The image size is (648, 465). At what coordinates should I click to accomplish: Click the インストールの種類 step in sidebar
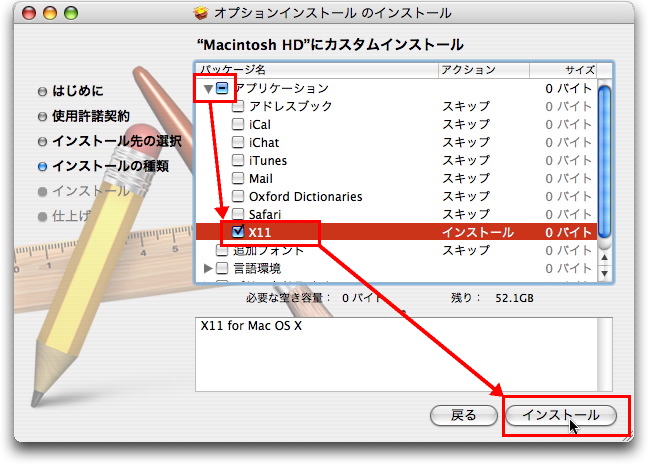coord(110,166)
